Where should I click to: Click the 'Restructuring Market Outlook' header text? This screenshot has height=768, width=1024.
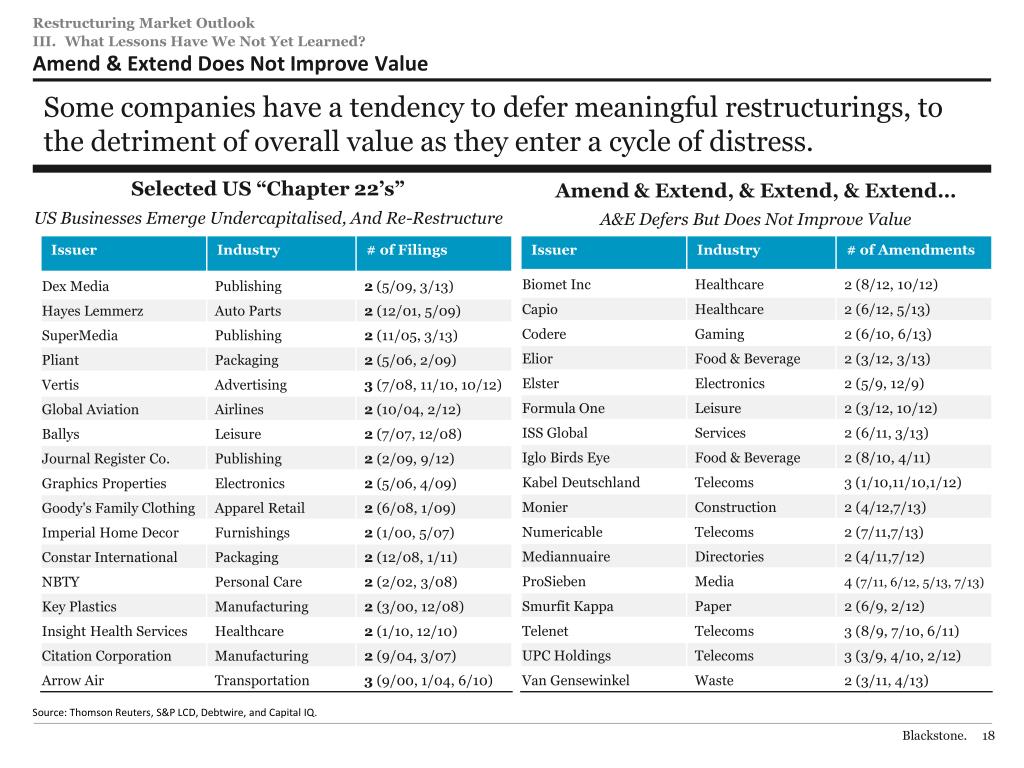point(144,23)
